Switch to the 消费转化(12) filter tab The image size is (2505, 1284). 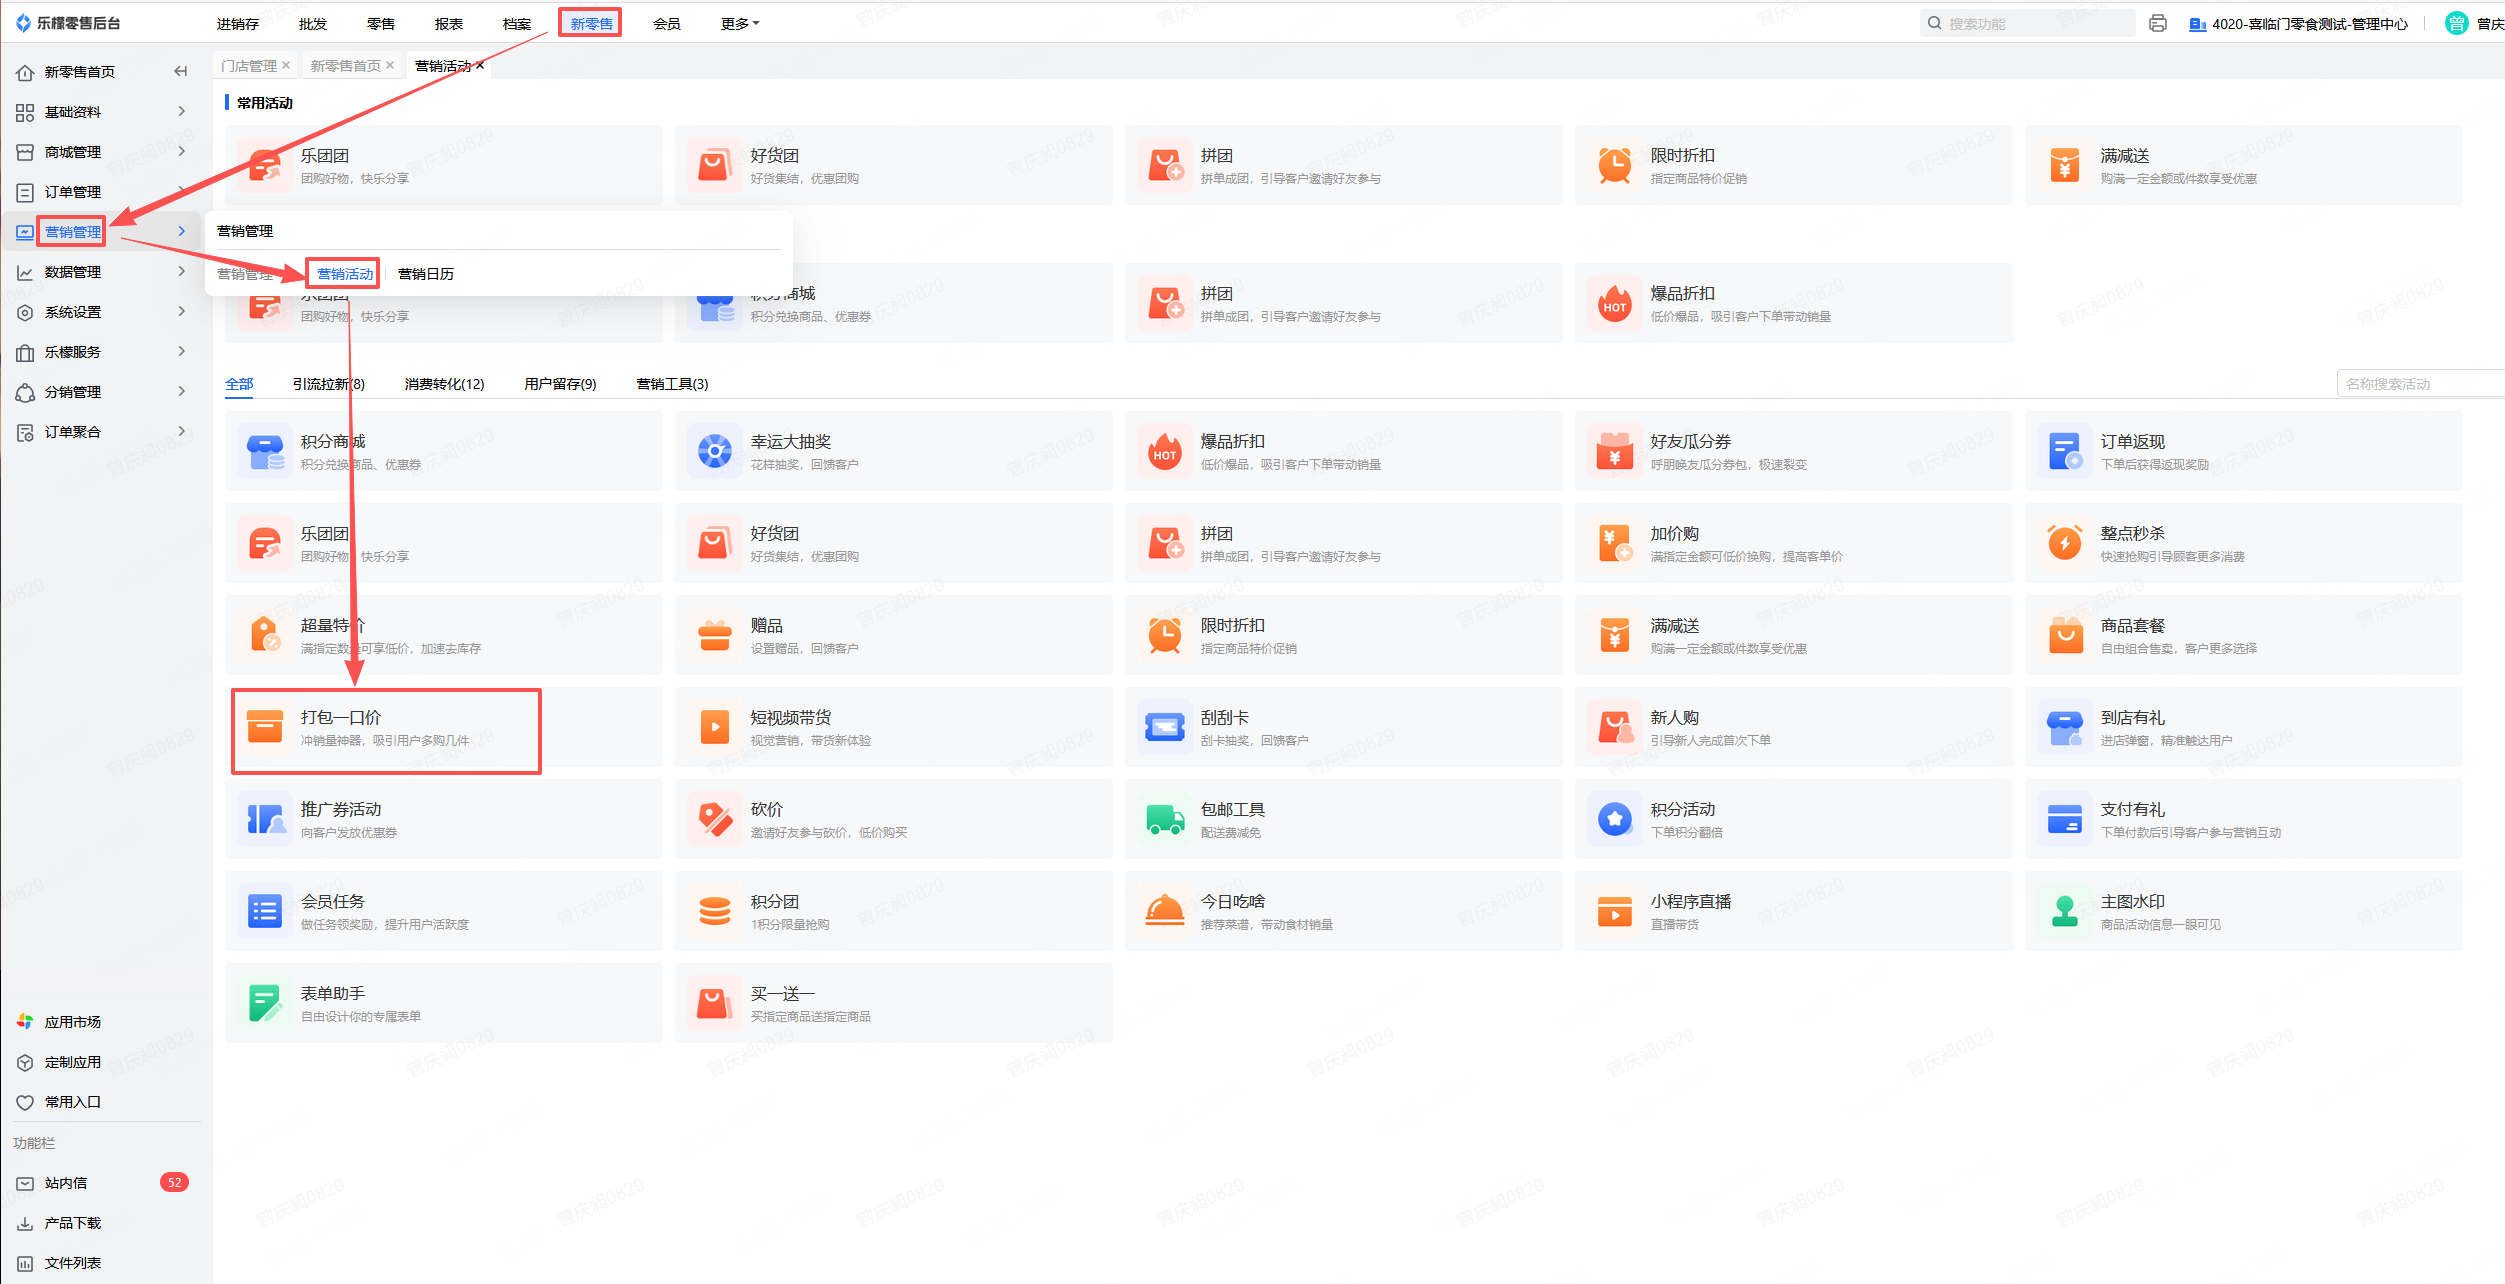pos(444,384)
